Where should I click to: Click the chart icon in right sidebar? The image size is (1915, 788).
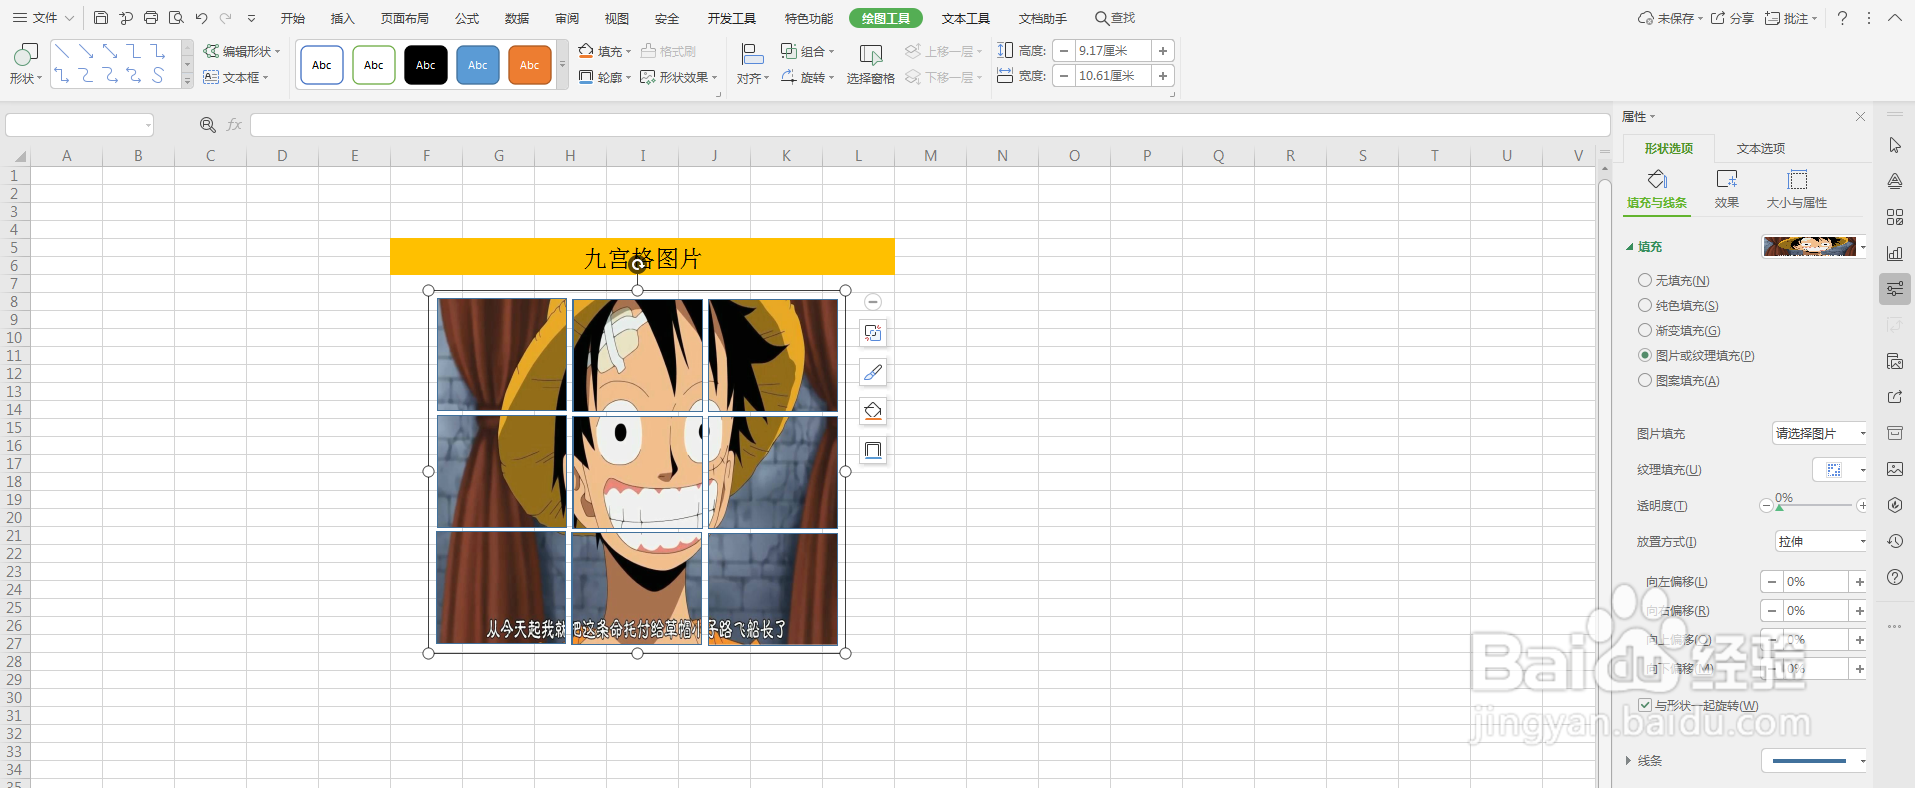point(1895,253)
